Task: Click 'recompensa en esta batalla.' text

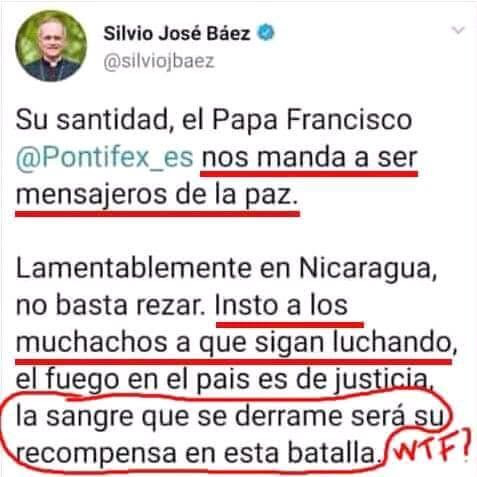Action: pyautogui.click(x=195, y=454)
